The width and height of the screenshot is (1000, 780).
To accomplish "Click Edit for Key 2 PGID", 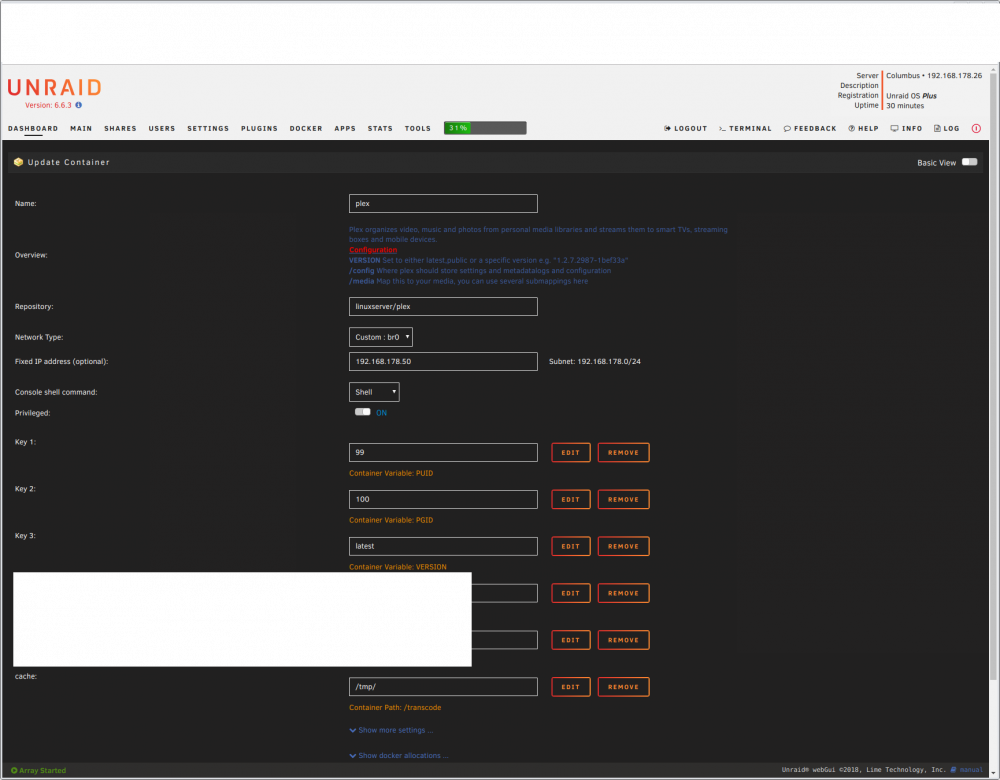I will click(x=571, y=499).
